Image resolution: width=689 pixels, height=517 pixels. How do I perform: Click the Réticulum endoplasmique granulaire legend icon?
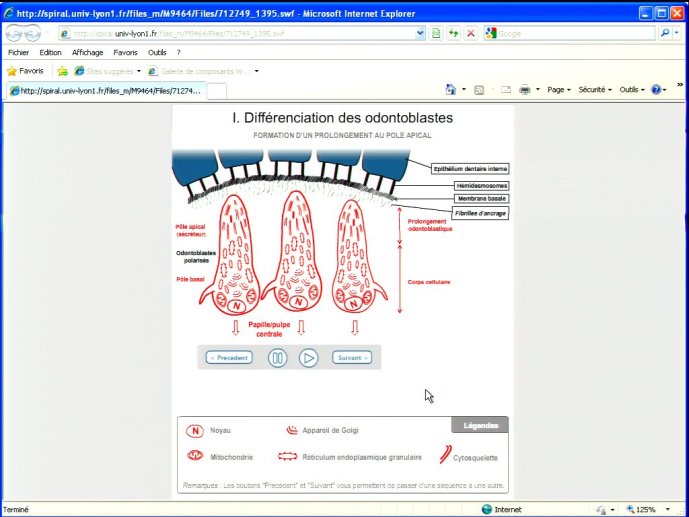click(x=288, y=457)
